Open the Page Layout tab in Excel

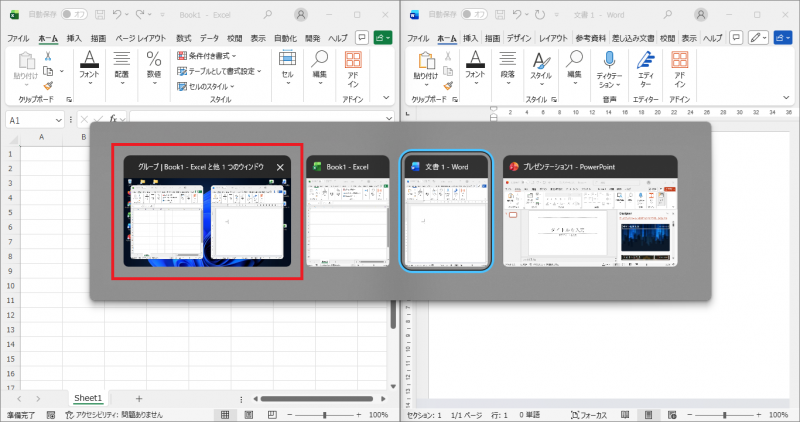click(140, 37)
